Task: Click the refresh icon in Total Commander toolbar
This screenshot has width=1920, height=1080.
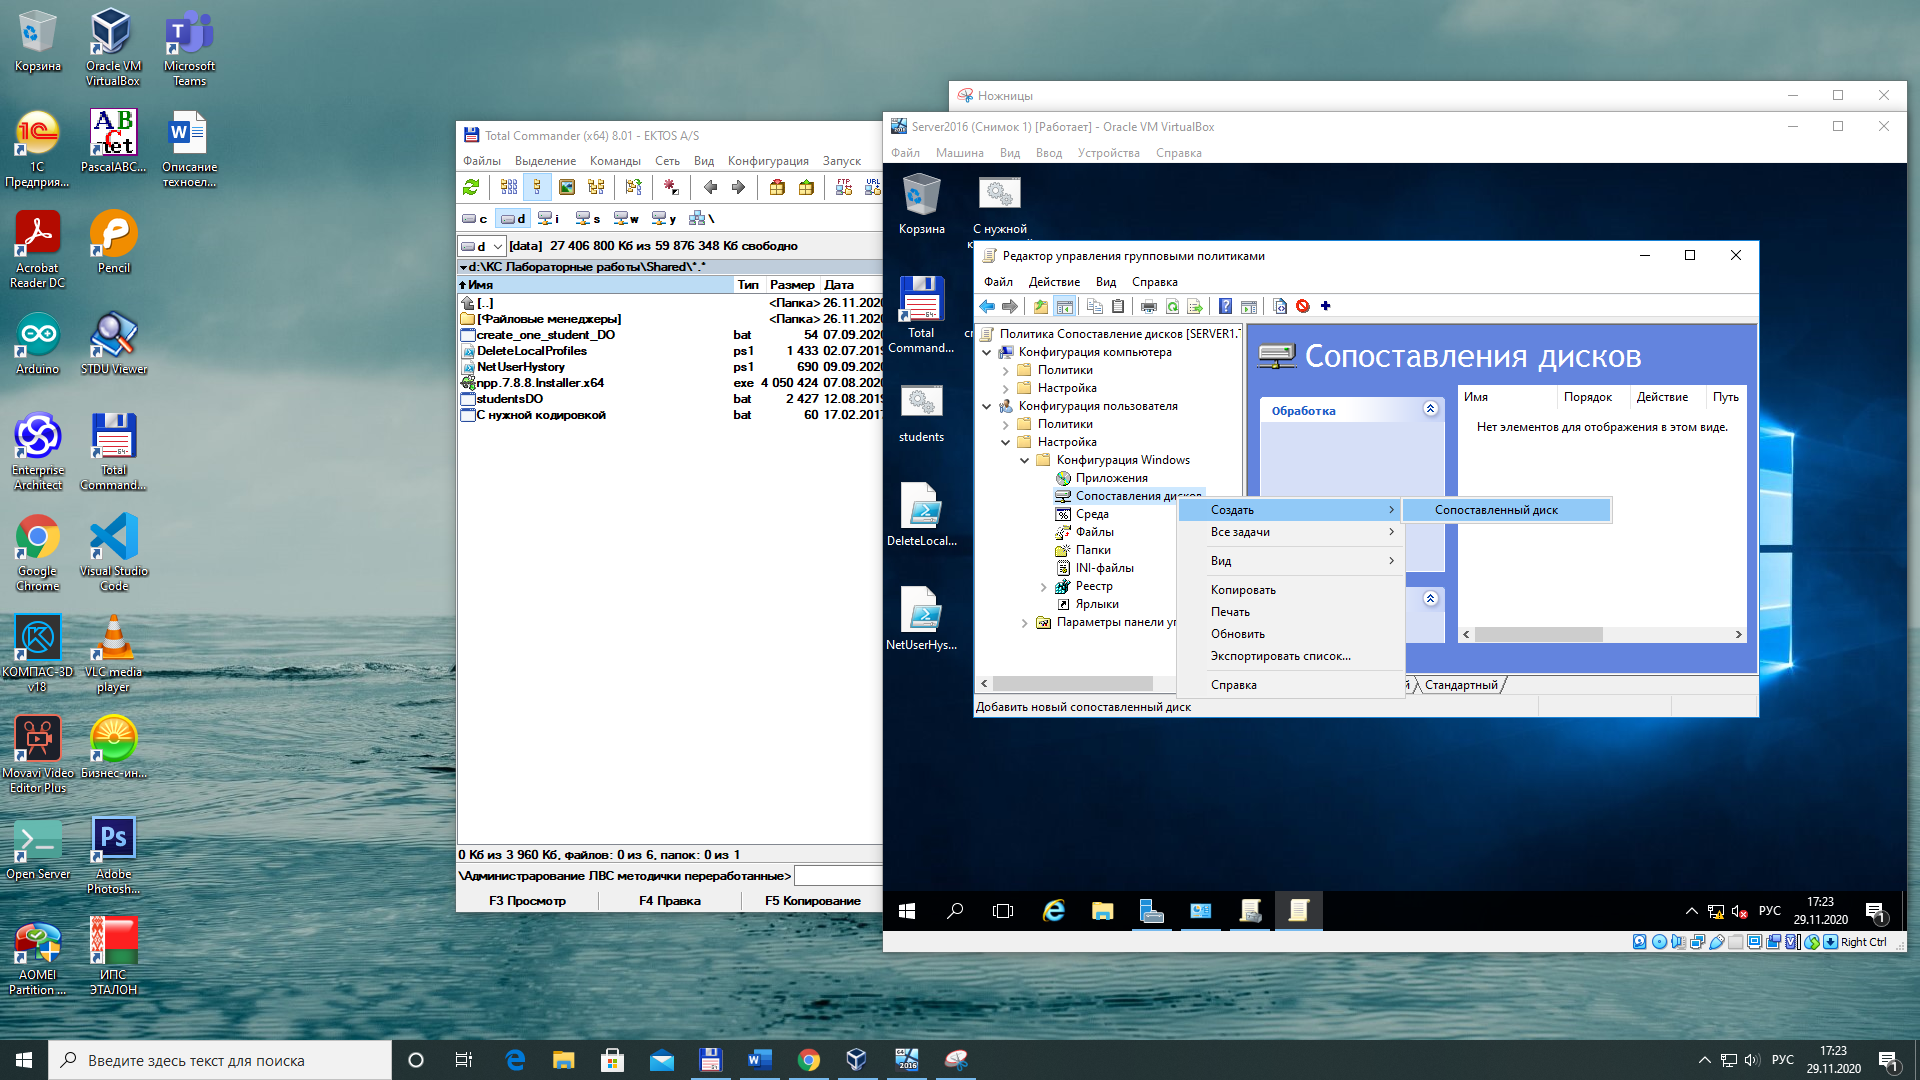Action: click(471, 187)
